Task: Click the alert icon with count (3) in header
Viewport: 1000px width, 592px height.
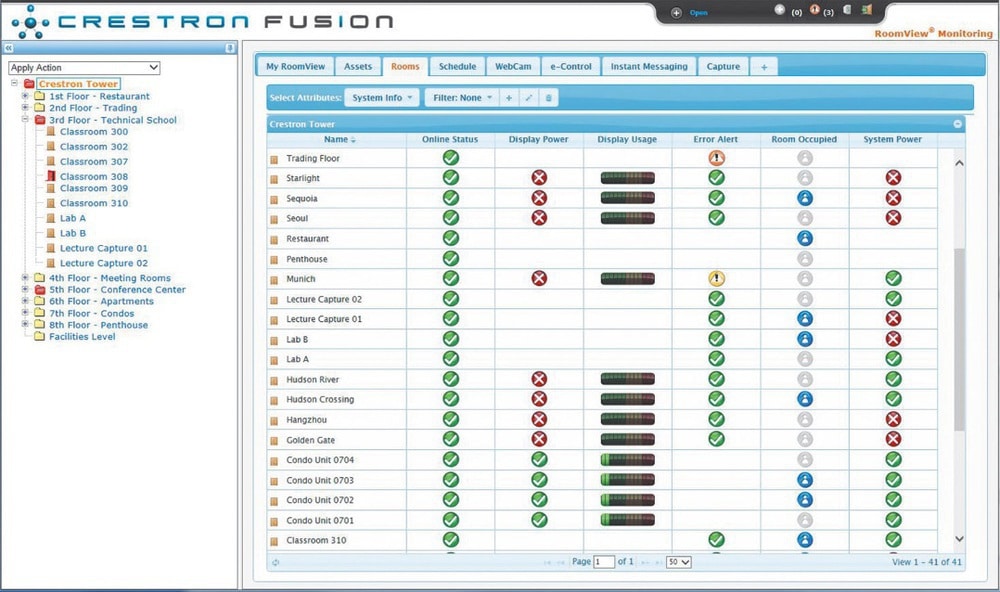Action: (x=814, y=10)
